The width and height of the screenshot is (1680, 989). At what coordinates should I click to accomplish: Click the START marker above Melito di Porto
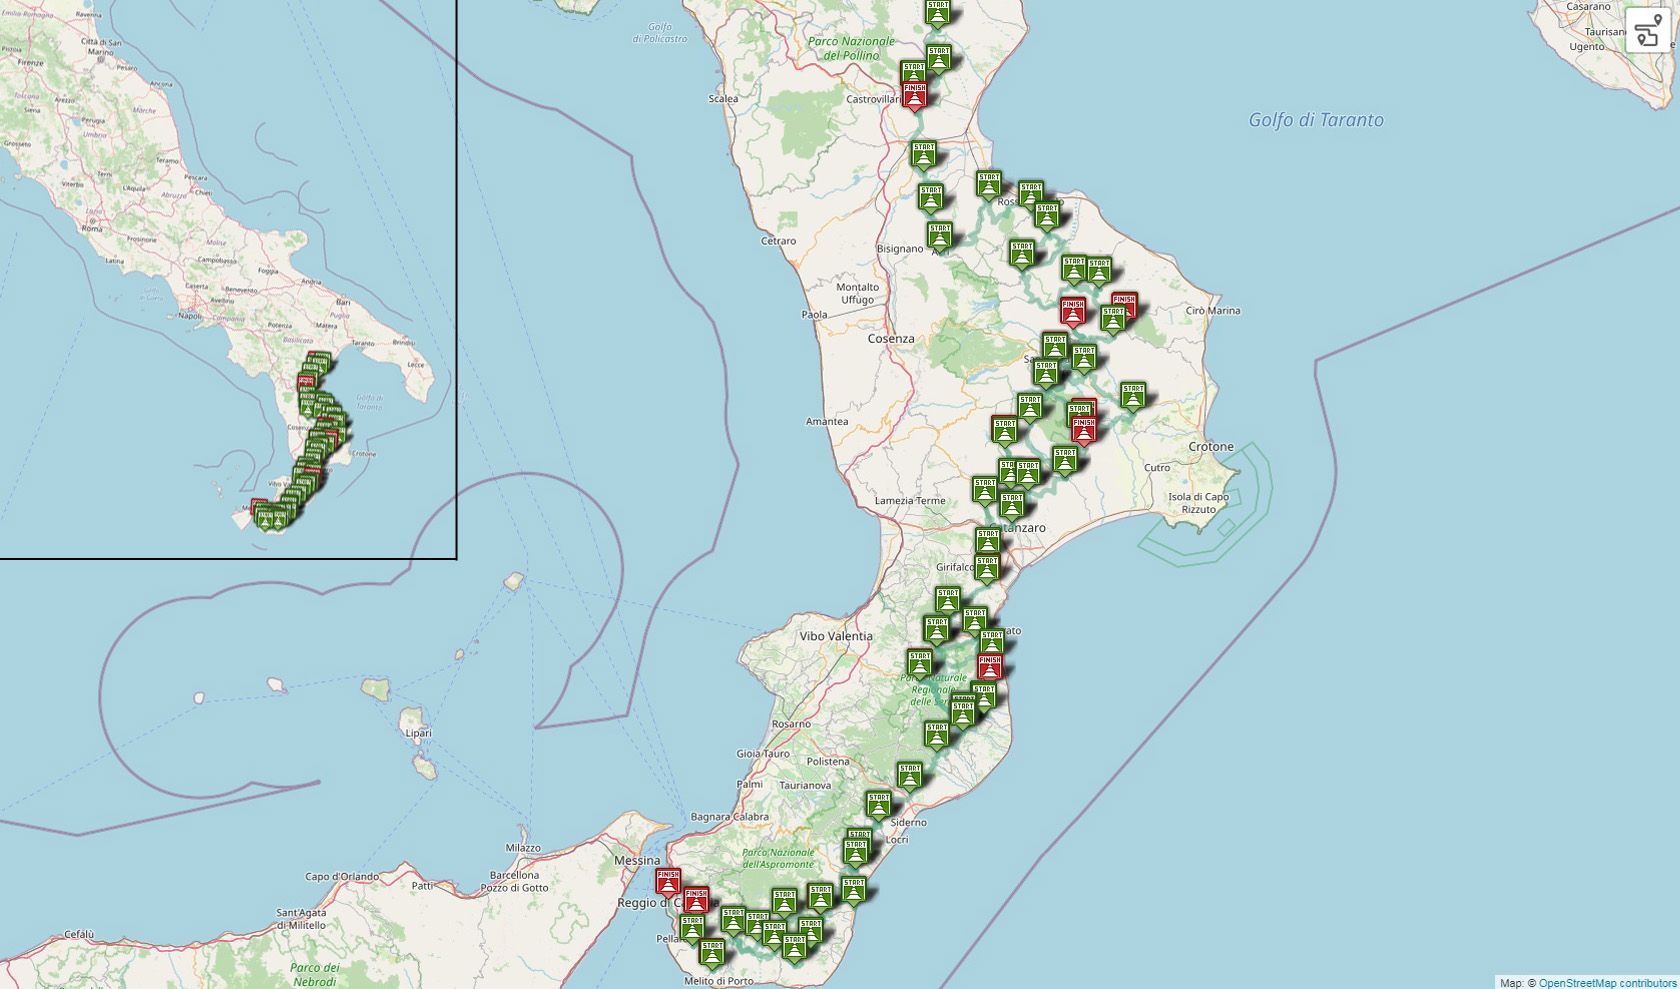pos(711,952)
